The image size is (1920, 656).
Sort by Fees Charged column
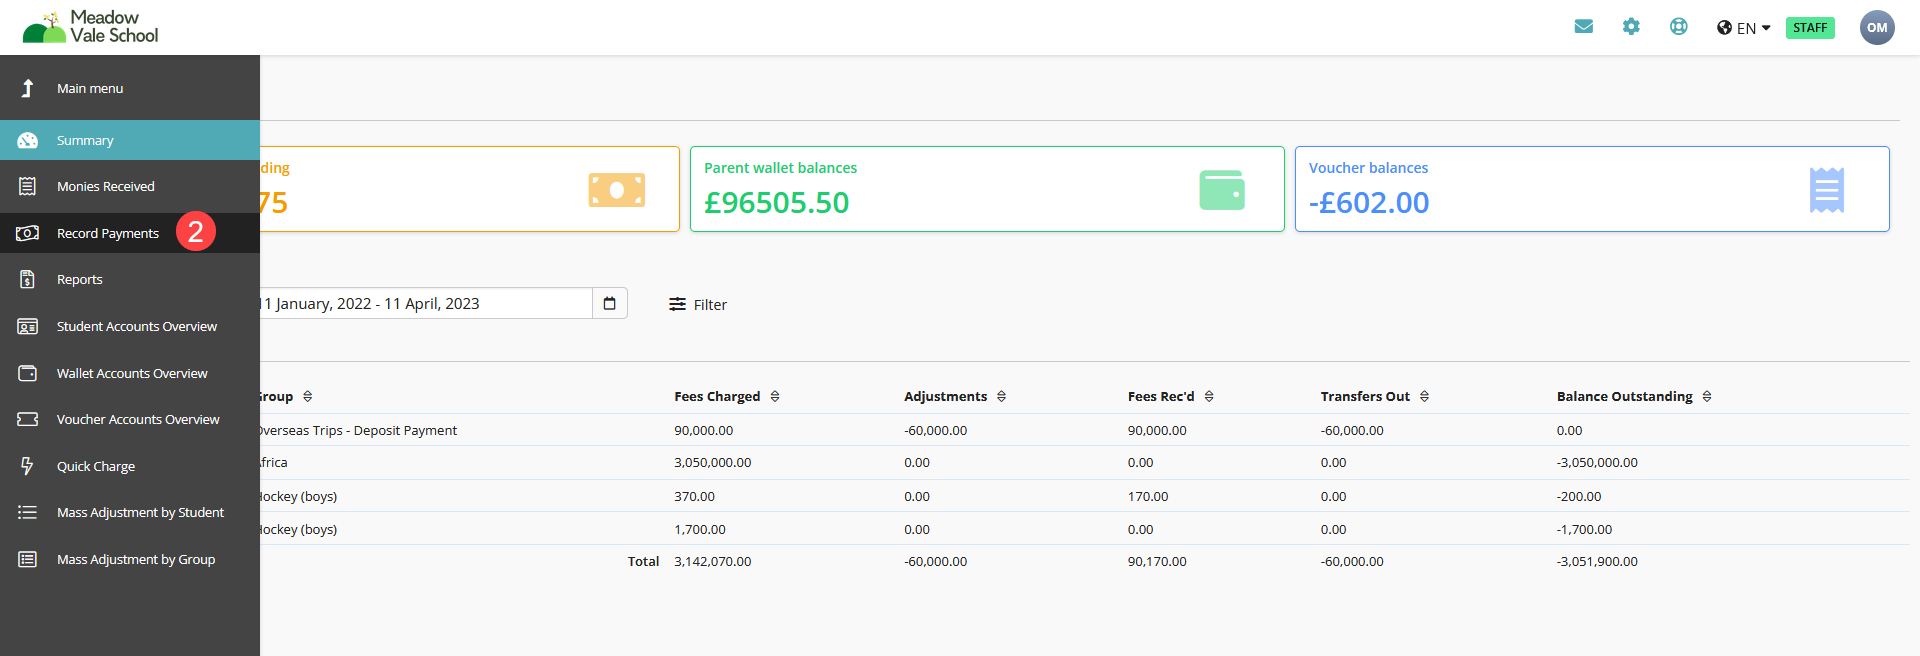point(775,397)
